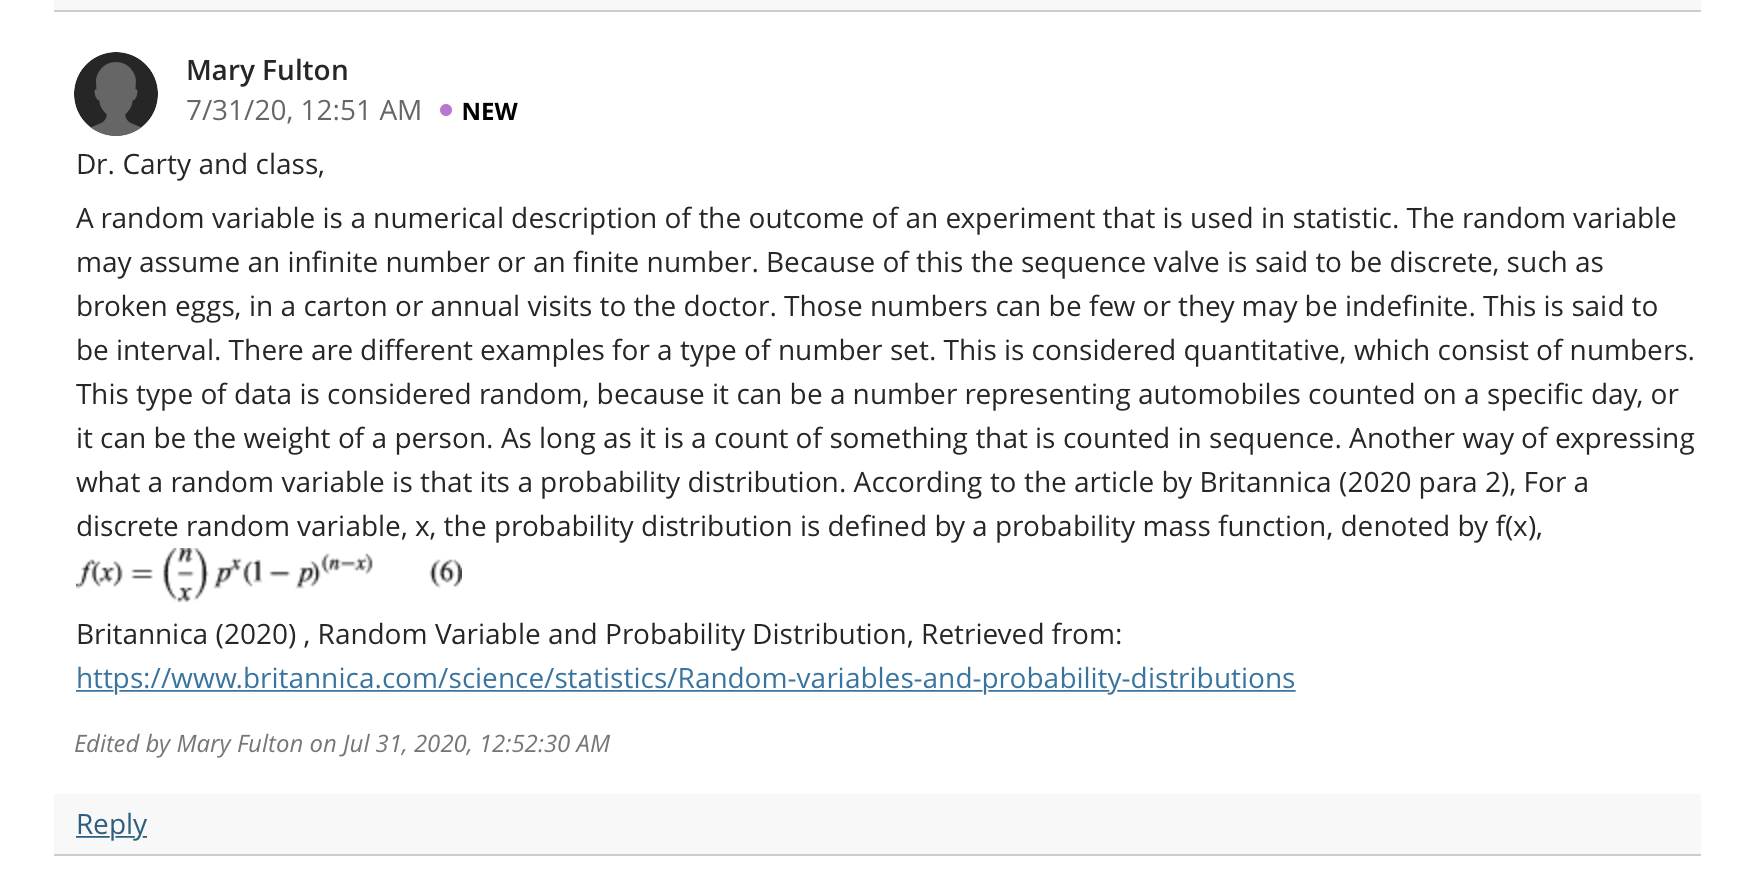
Task: Click the binomial formula f(x) image
Action: pos(226,573)
